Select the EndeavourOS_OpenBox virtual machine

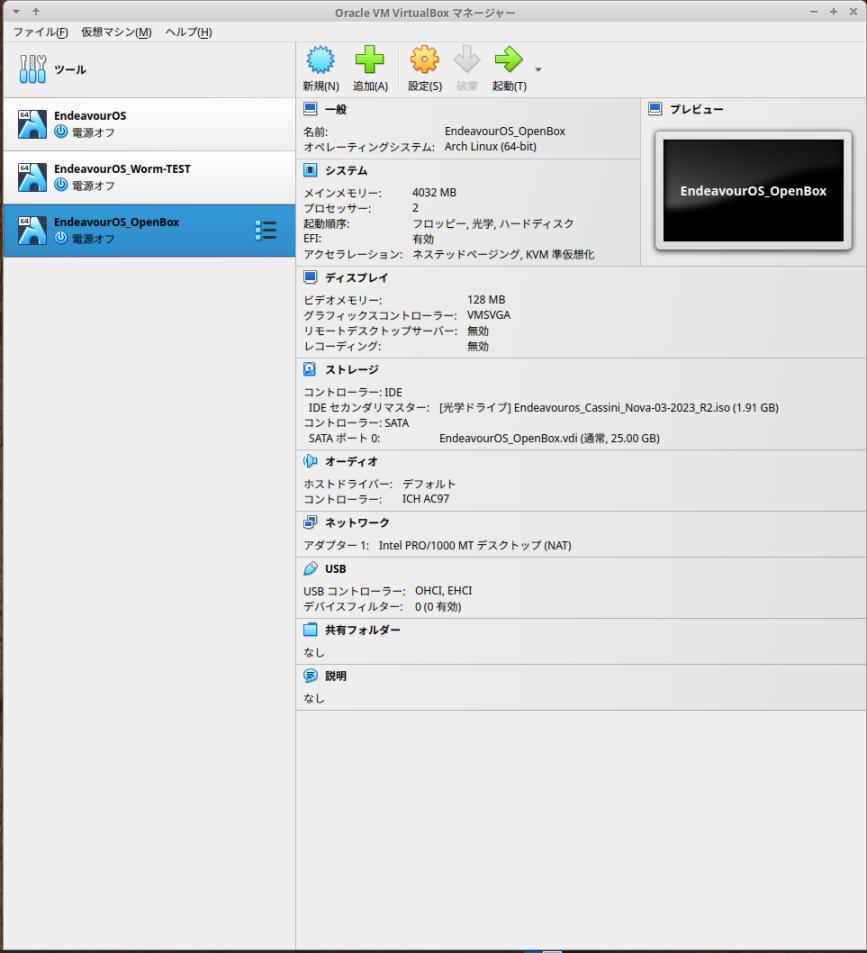149,230
